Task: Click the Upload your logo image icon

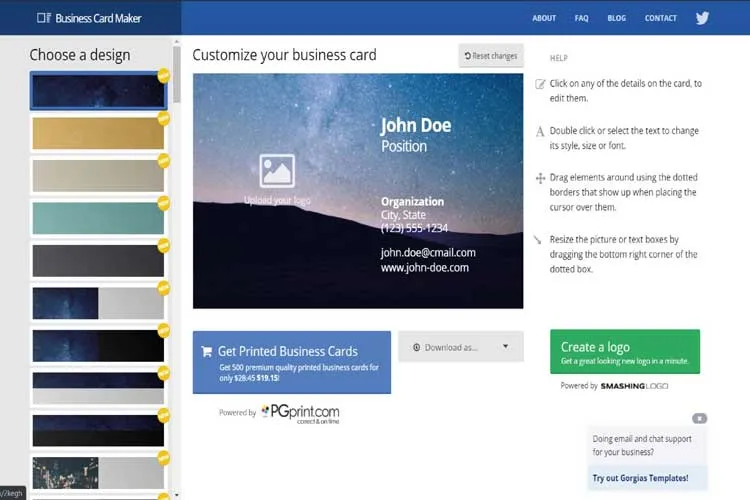Action: point(277,171)
